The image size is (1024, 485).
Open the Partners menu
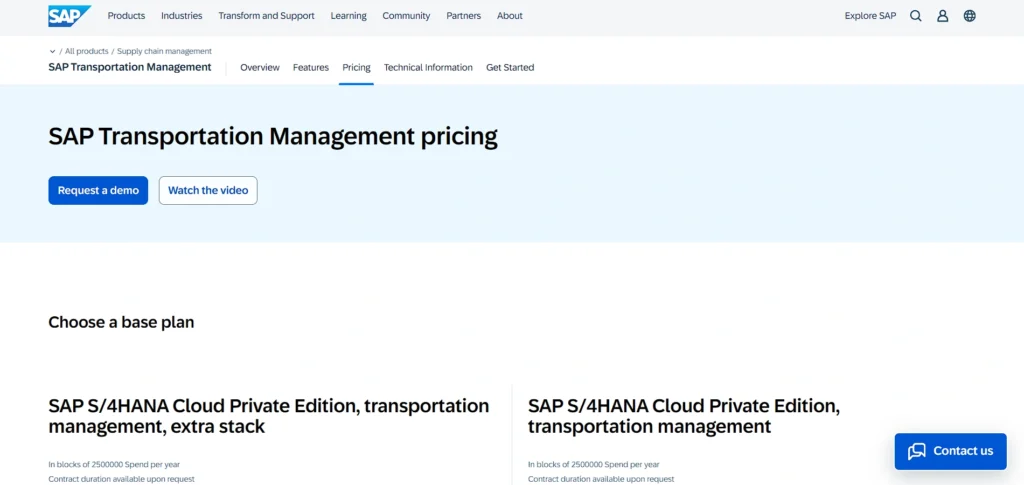pyautogui.click(x=464, y=16)
